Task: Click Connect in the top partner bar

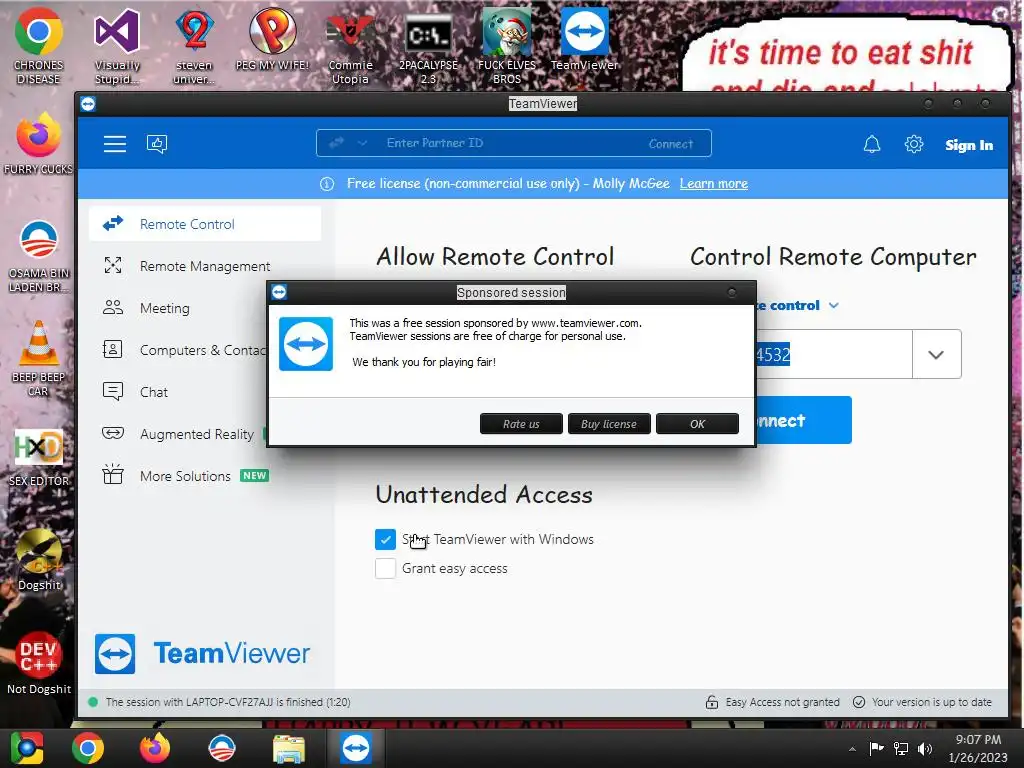Action: pos(671,144)
